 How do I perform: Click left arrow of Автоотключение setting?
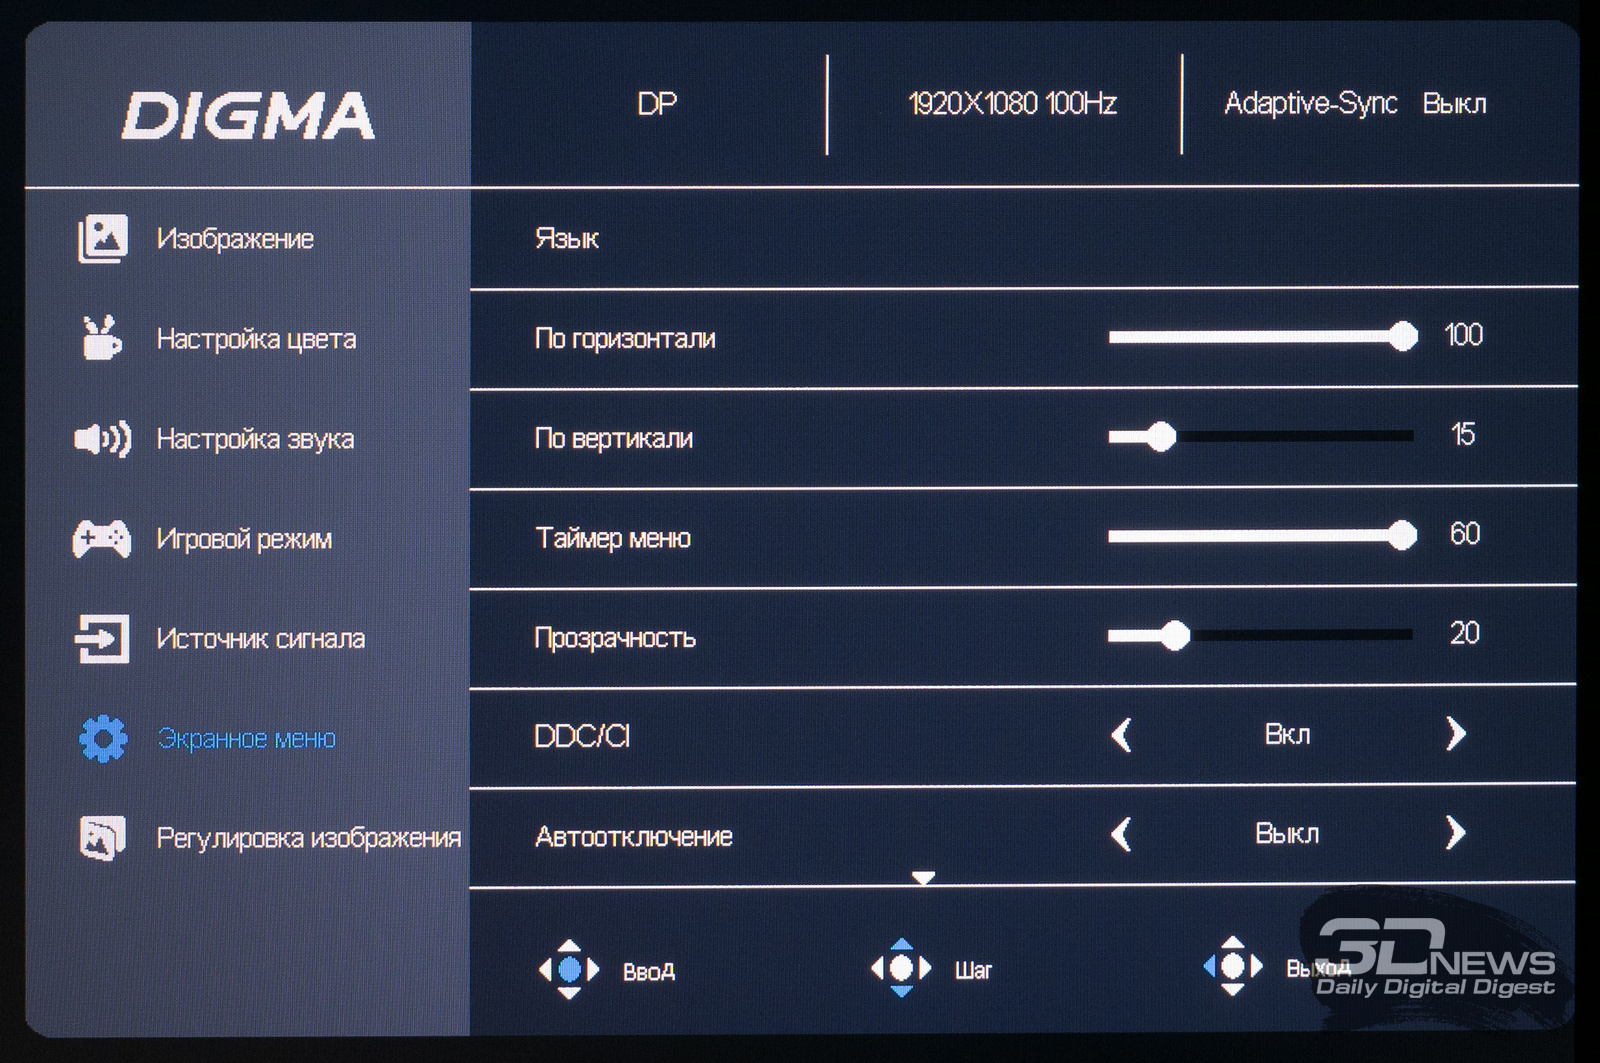click(1122, 834)
